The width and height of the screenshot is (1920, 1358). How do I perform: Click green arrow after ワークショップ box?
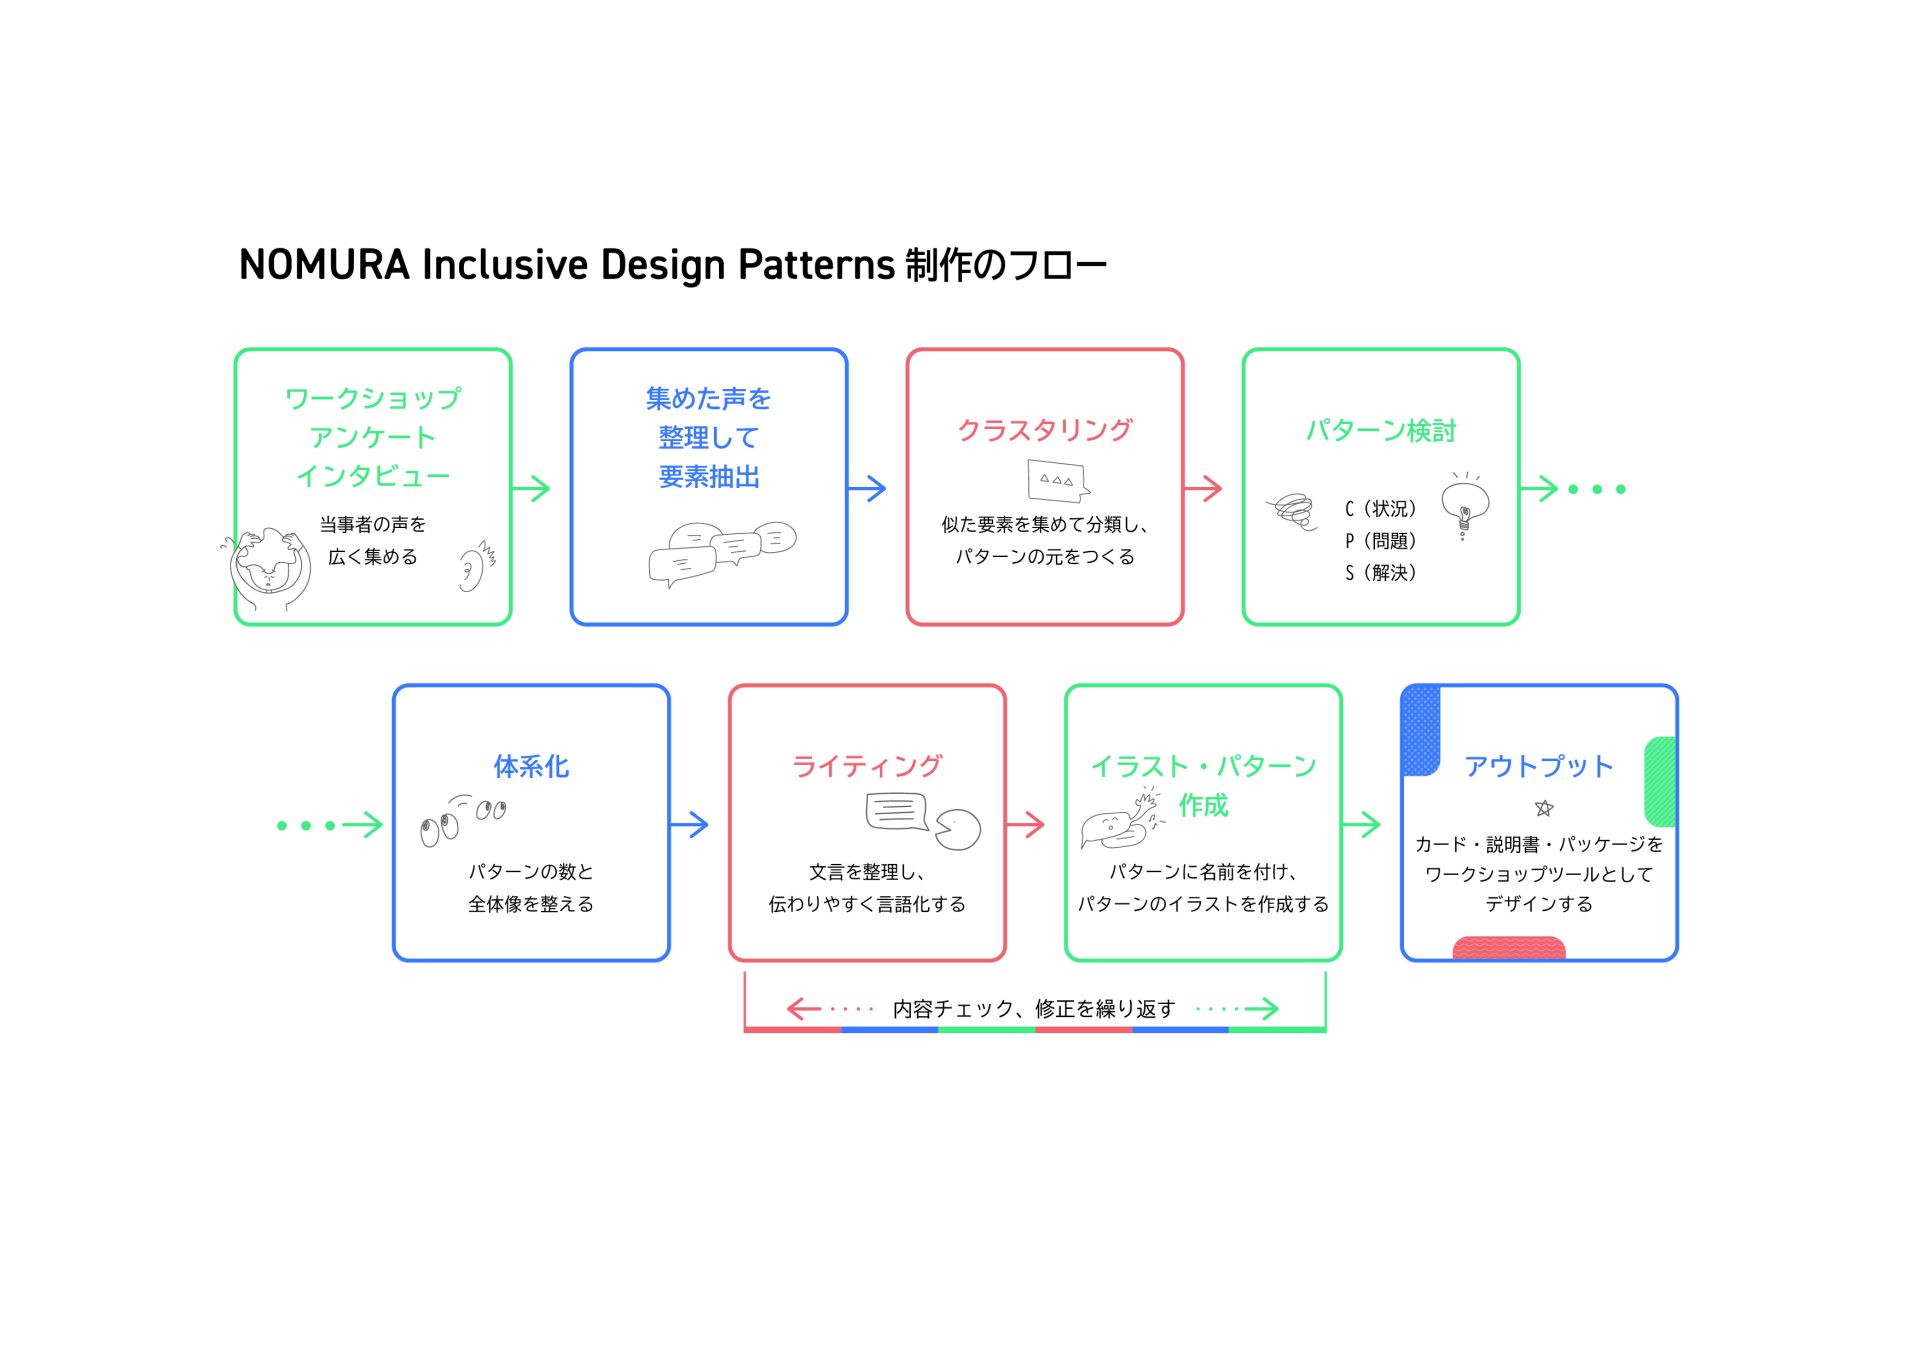pyautogui.click(x=531, y=489)
